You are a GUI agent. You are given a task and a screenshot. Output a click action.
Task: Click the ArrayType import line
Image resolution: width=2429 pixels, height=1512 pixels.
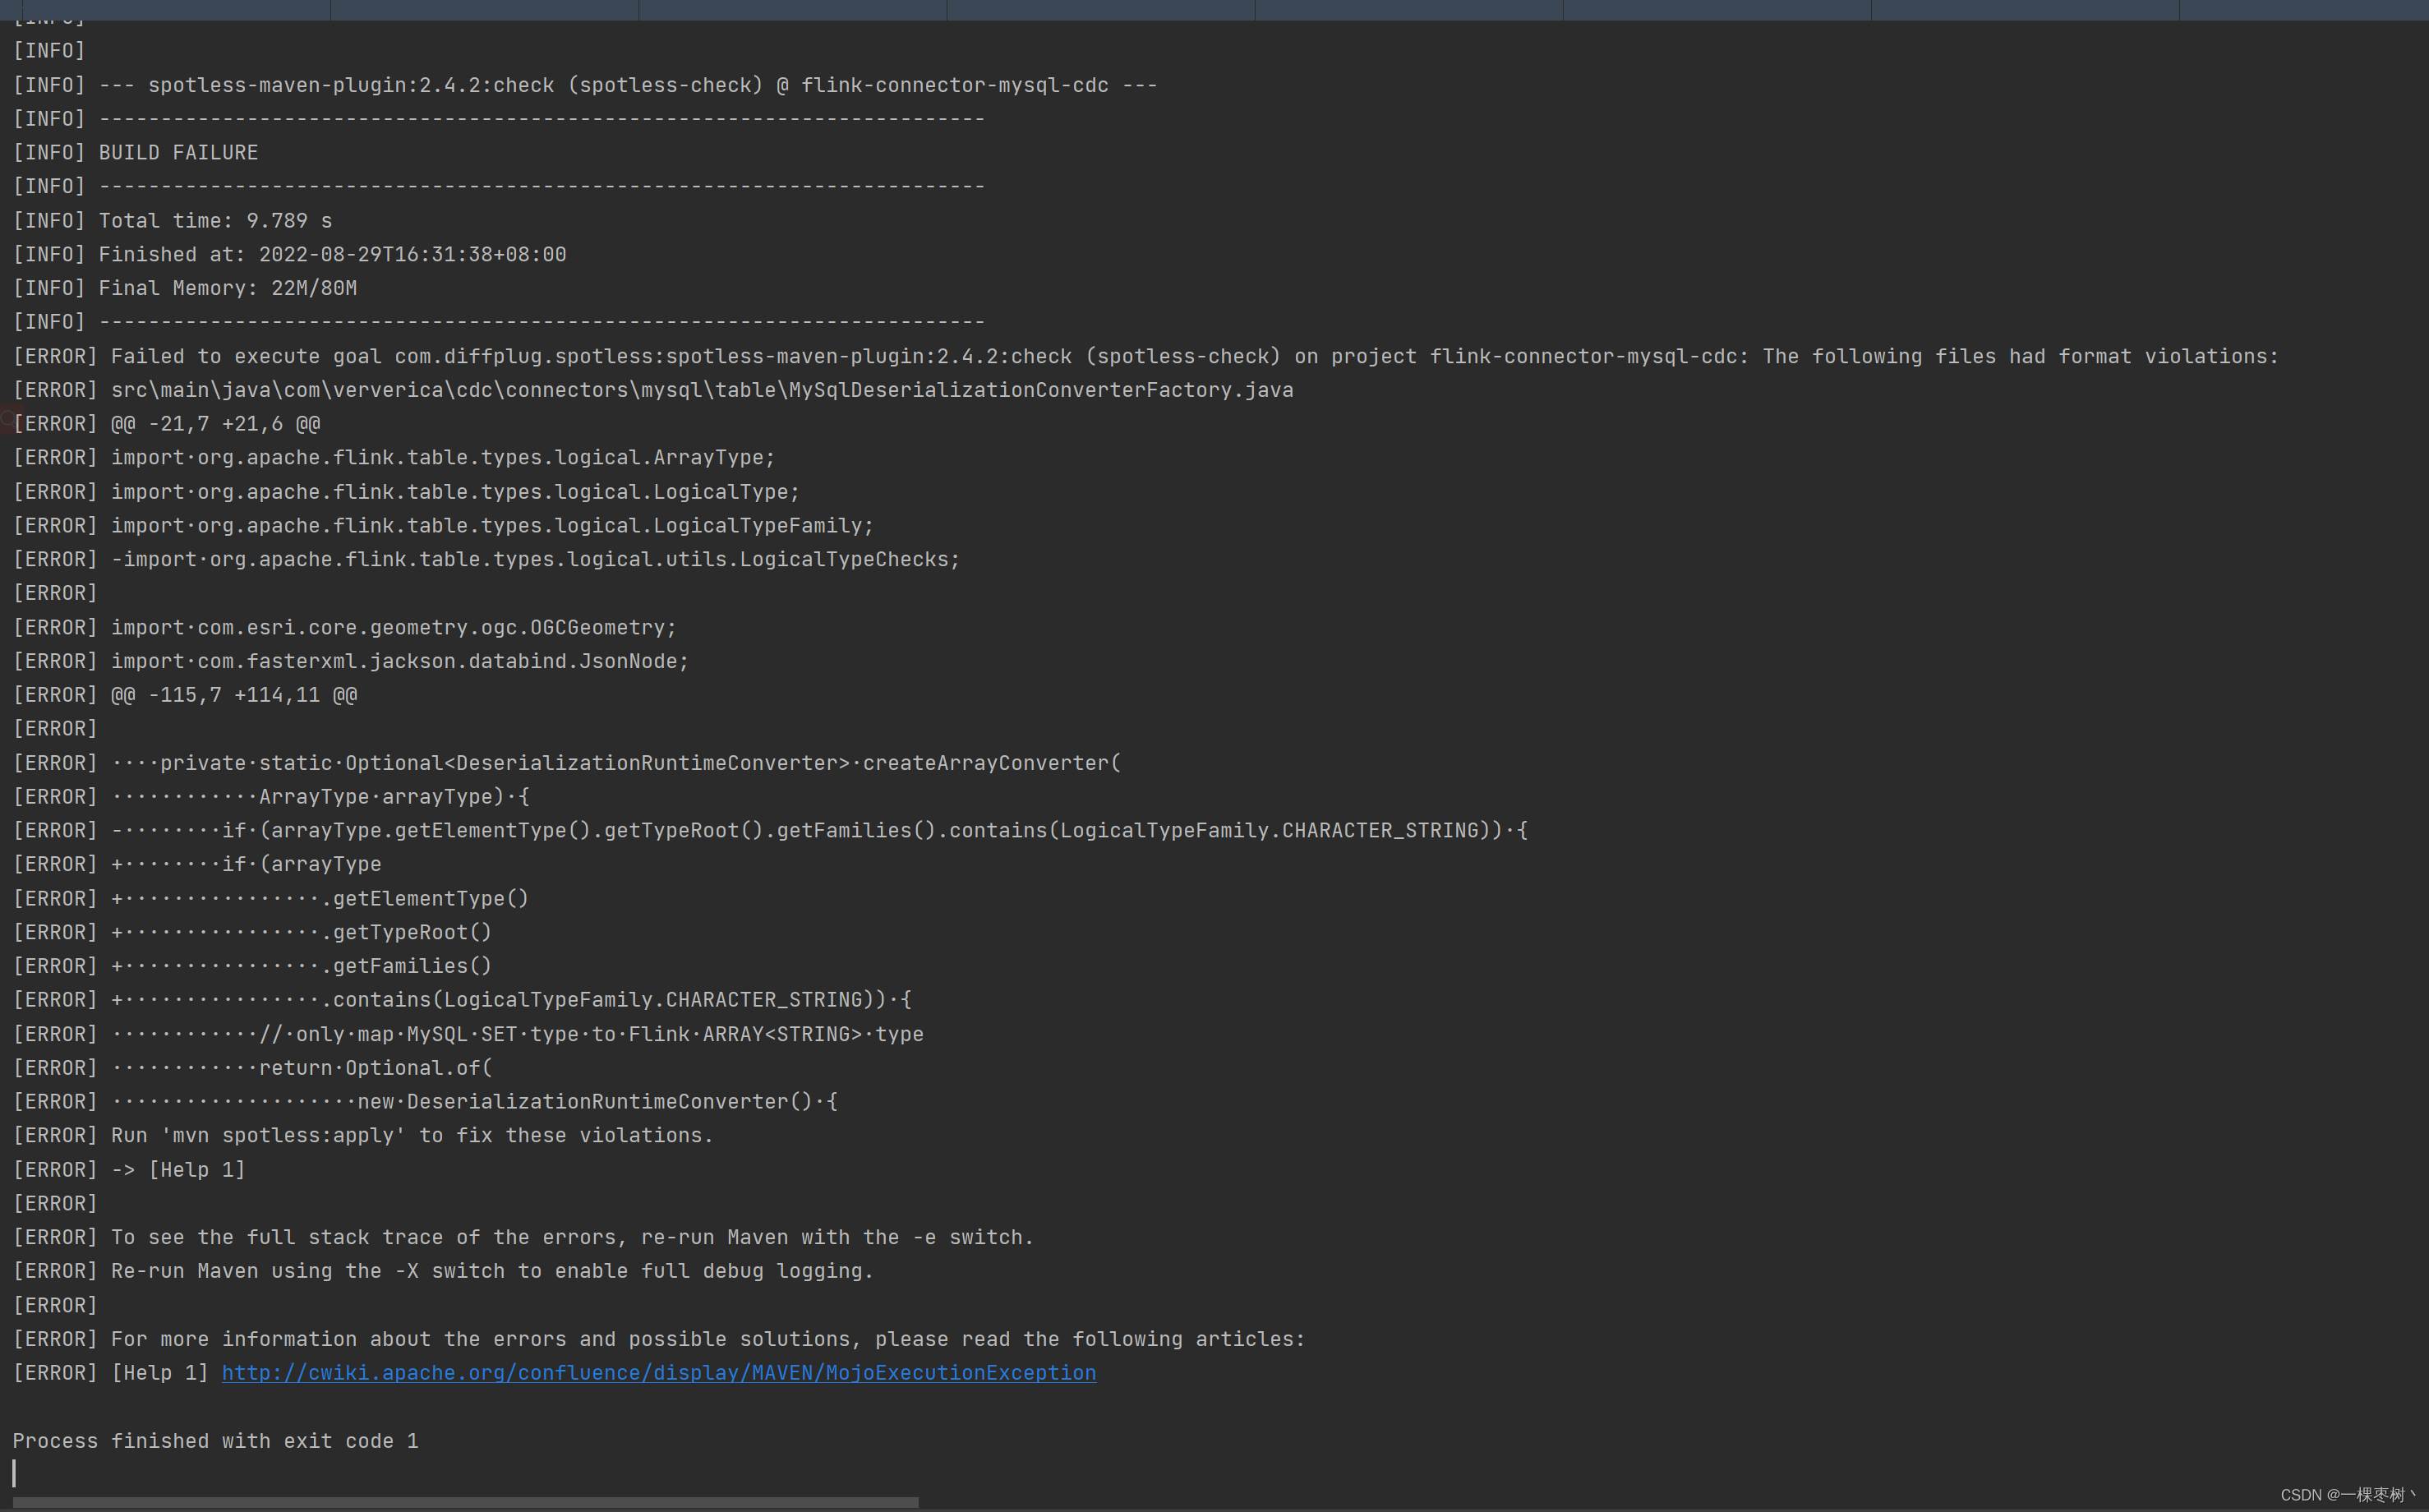pos(393,457)
